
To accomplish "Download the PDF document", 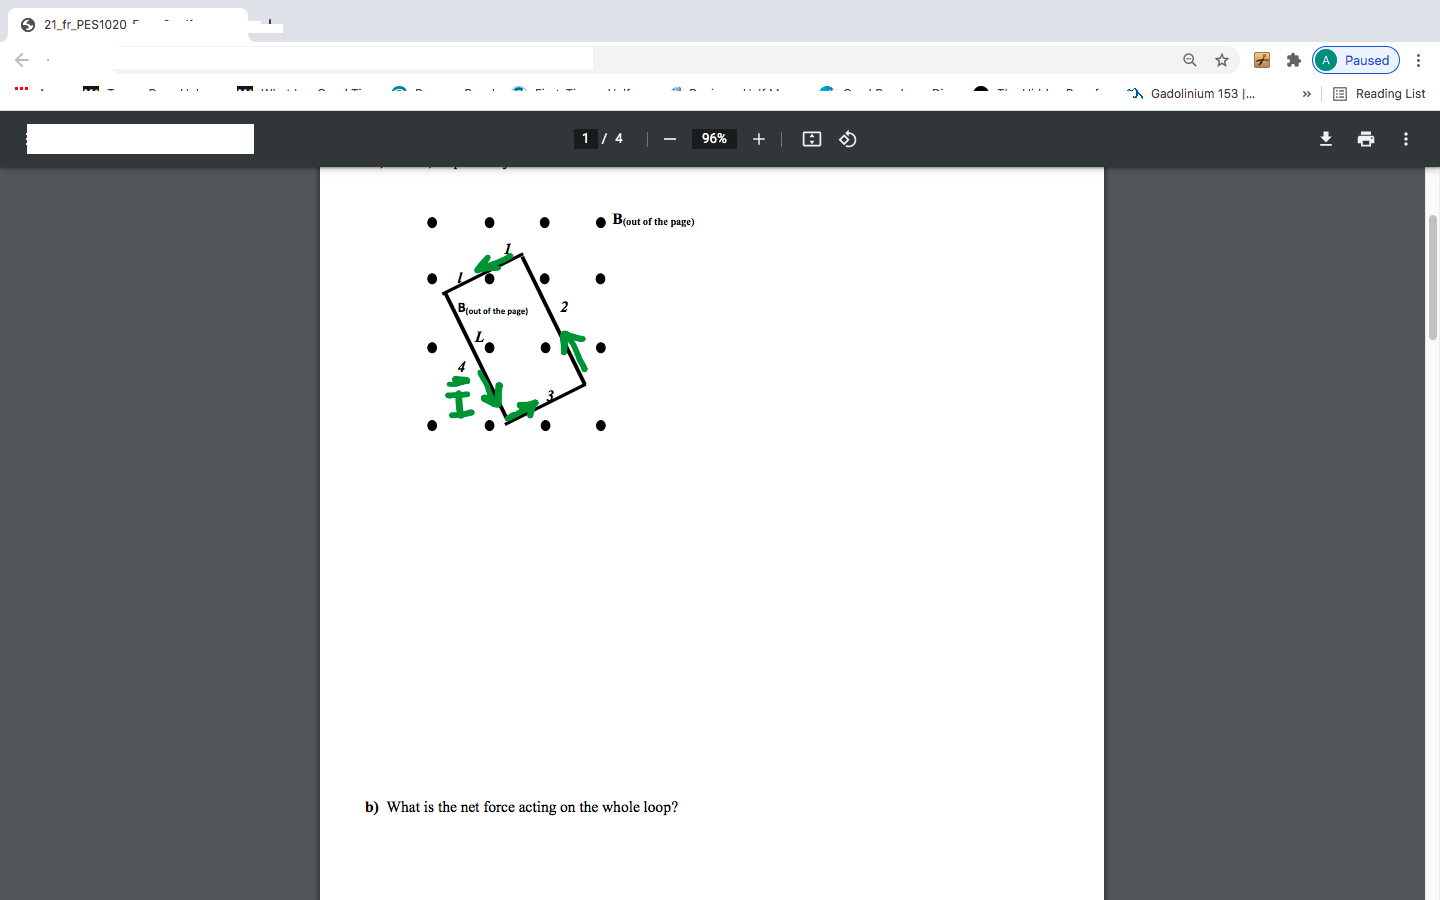I will (1325, 139).
